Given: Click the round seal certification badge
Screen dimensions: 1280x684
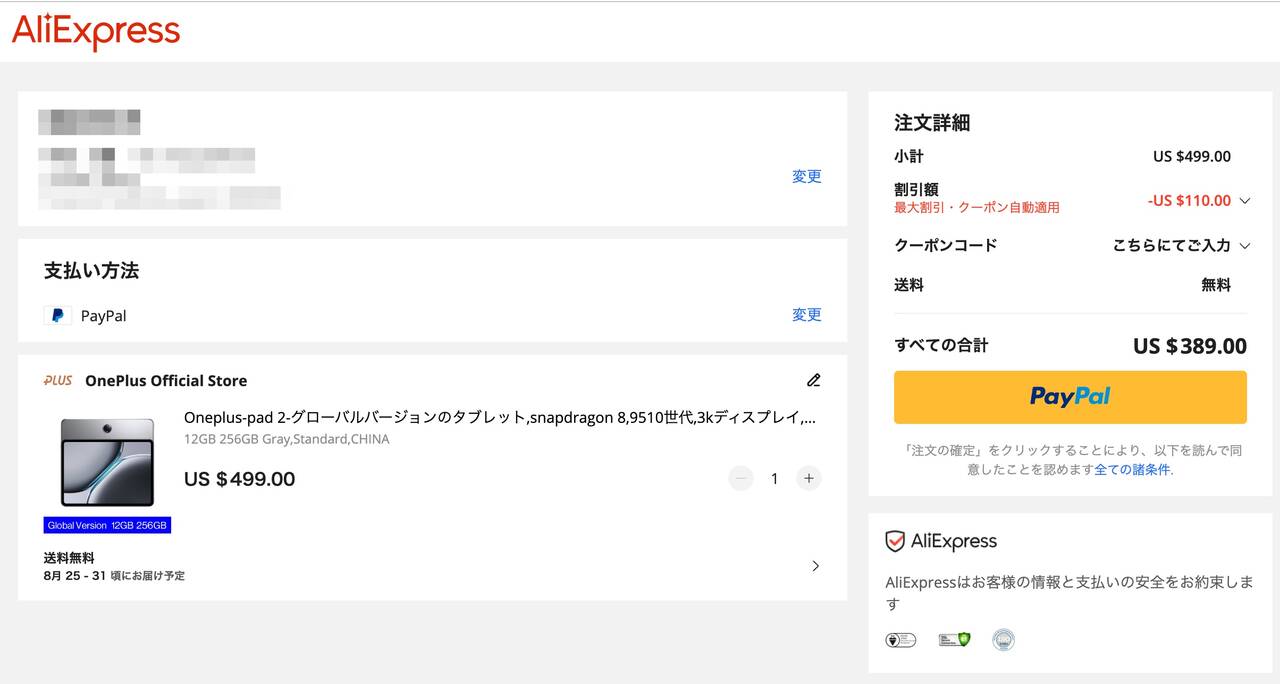Looking at the screenshot, I should (x=1003, y=640).
